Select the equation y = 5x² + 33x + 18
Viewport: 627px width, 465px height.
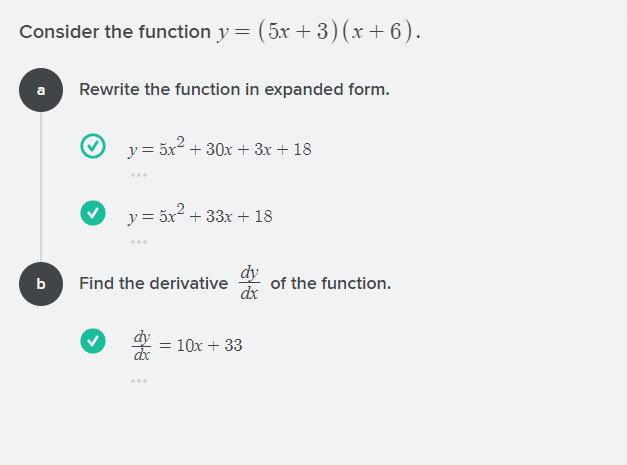click(x=200, y=216)
